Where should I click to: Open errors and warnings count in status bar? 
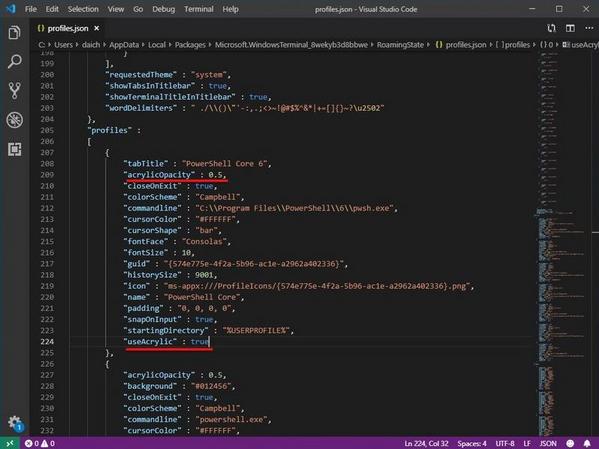[40, 443]
